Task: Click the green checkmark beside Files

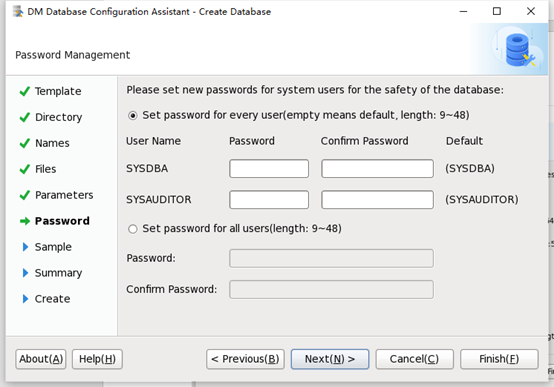Action: coord(25,169)
